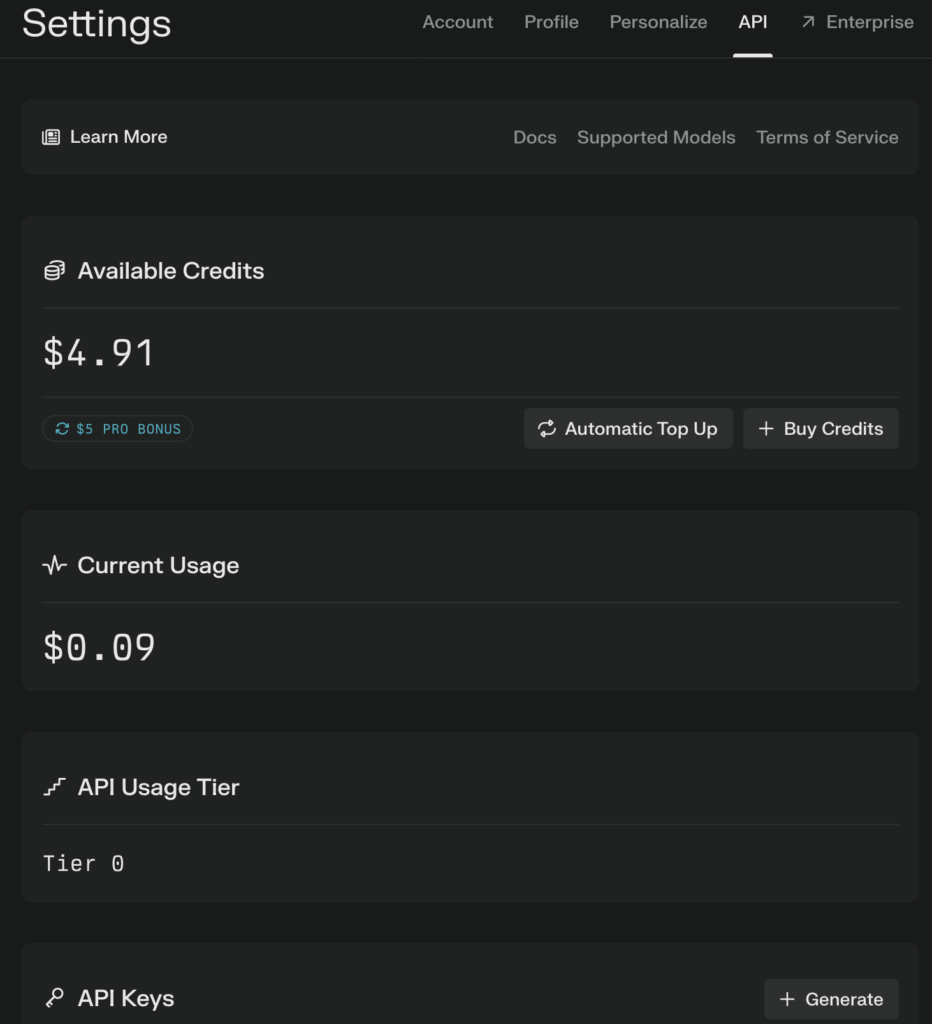
Task: Click the newspaper icon beside Learn More
Action: point(51,137)
